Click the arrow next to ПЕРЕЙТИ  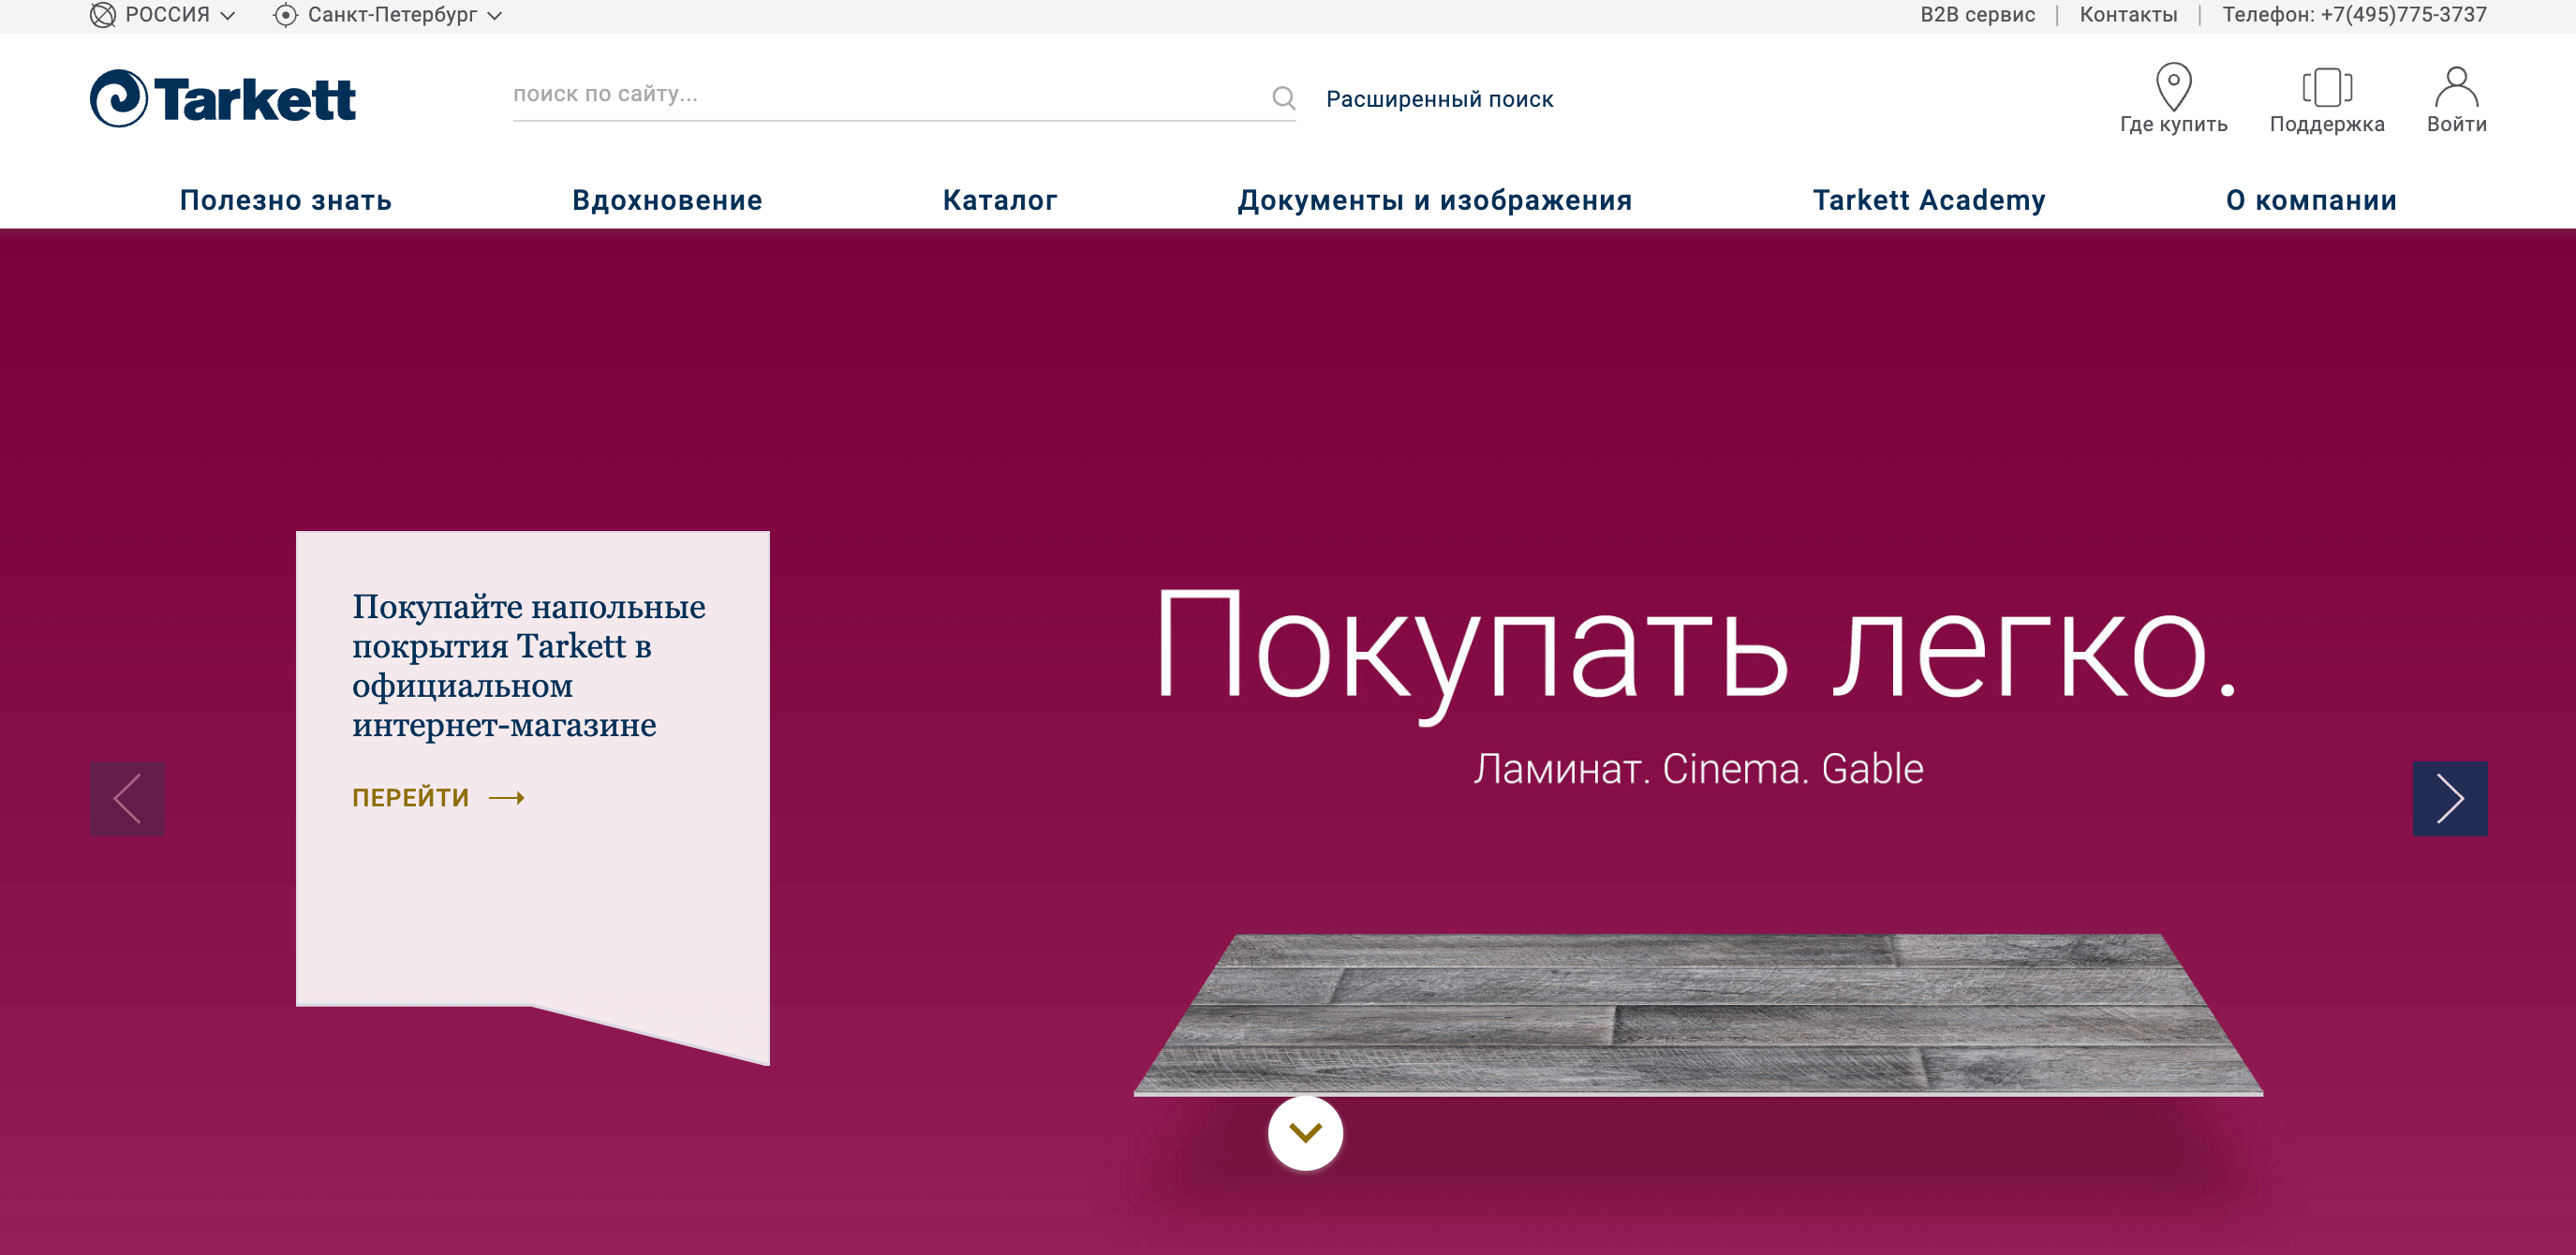506,797
